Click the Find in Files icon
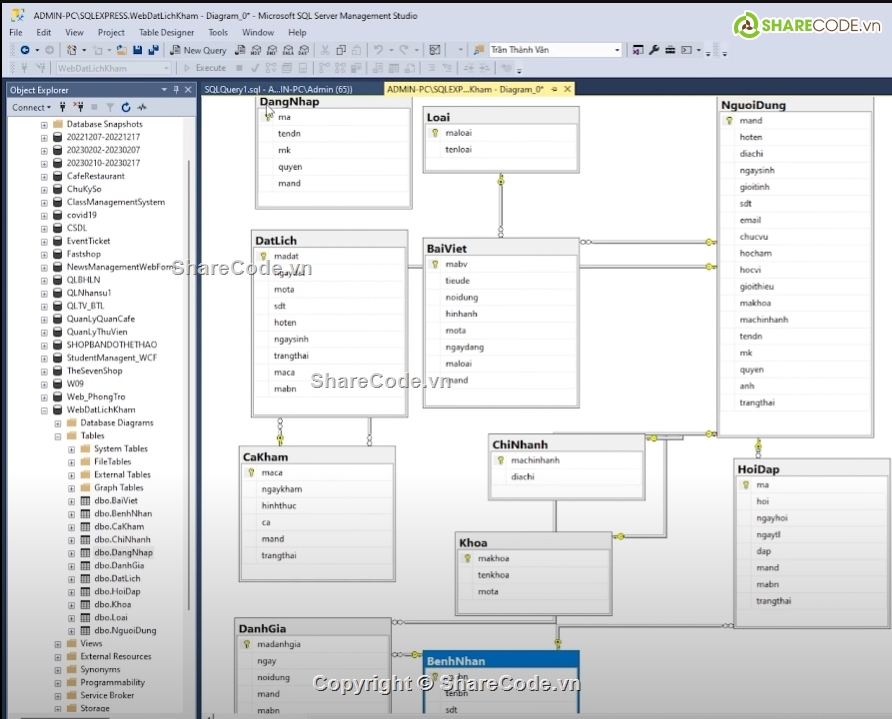This screenshot has width=892, height=719. coord(479,50)
